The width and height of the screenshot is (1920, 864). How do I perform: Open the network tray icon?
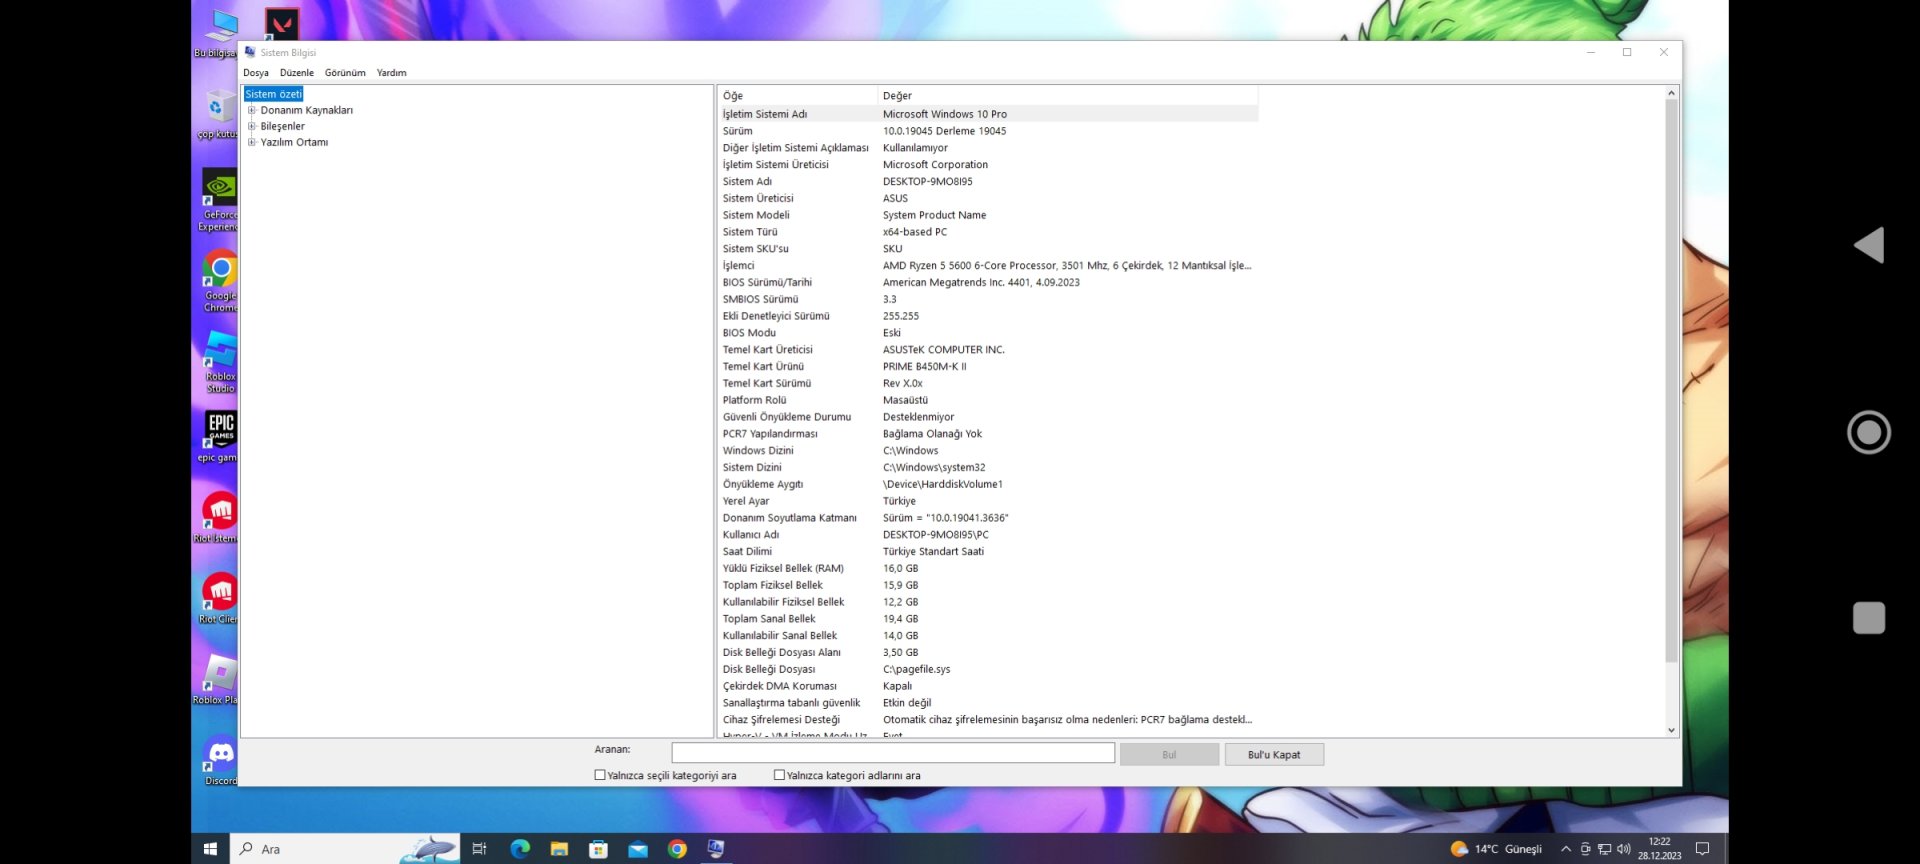click(1604, 849)
